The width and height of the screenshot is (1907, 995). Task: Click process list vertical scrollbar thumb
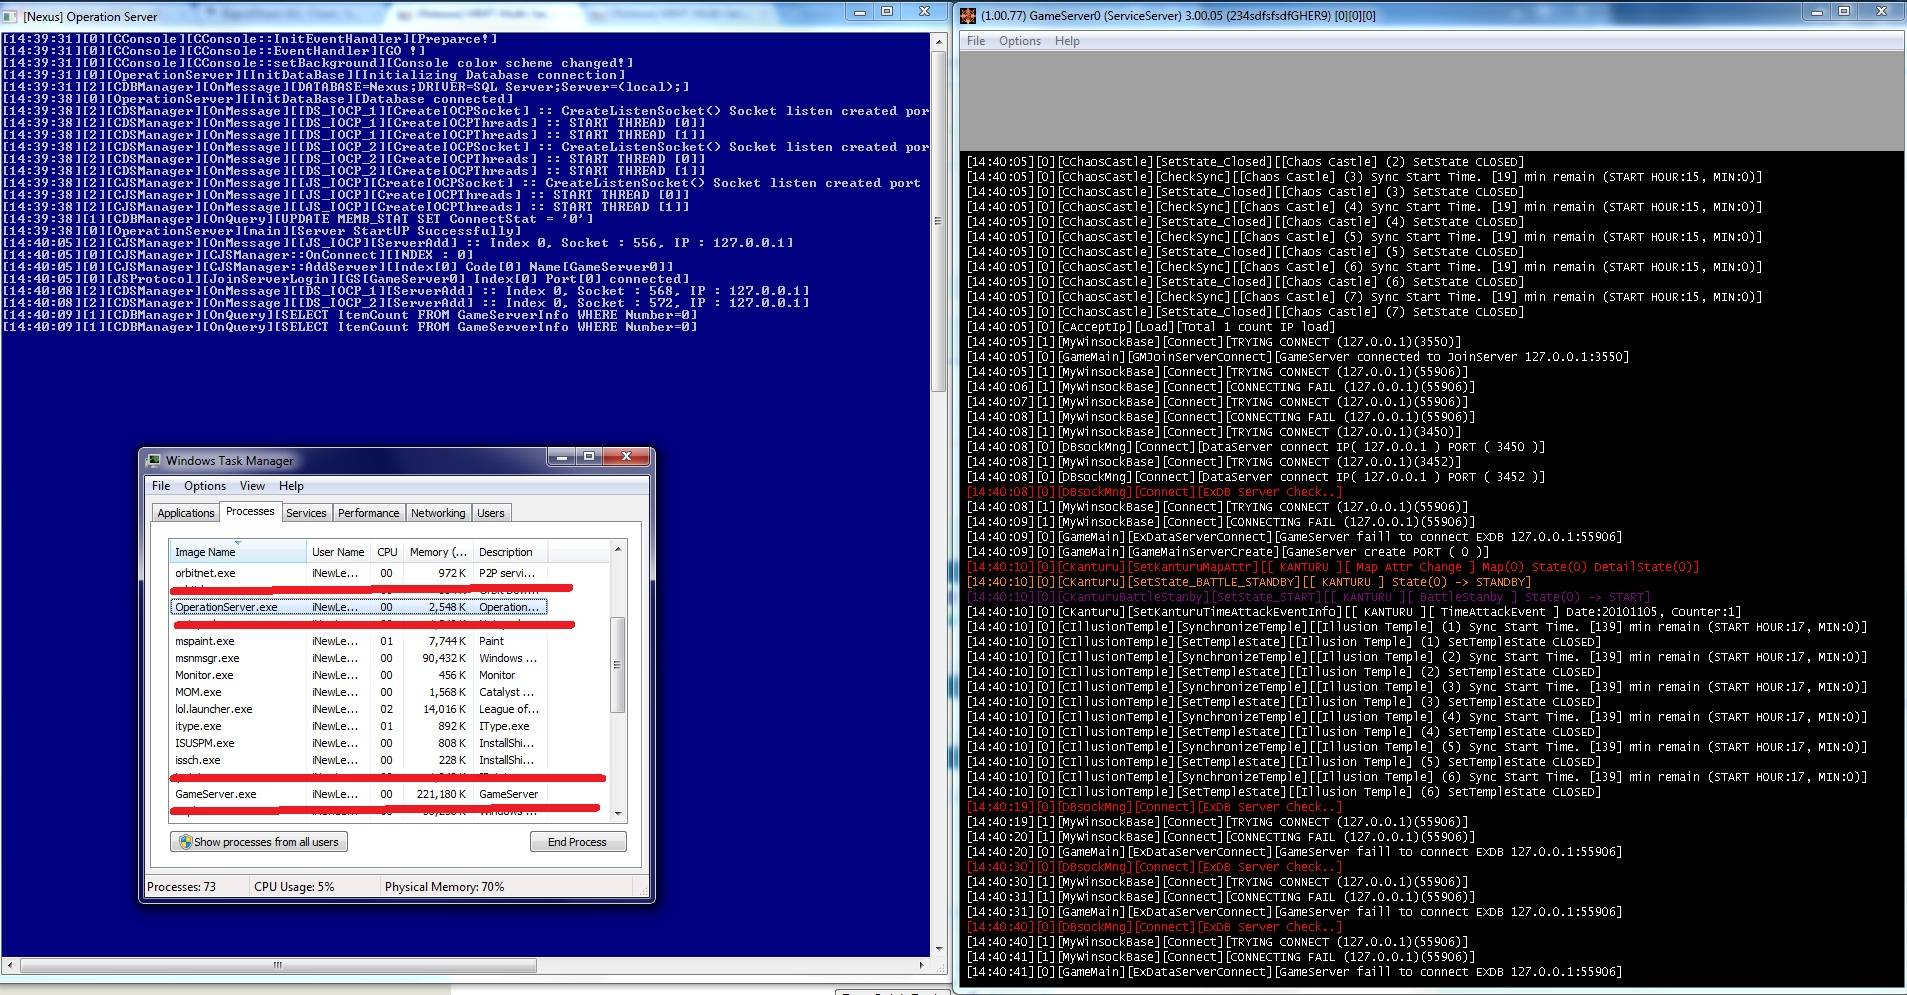618,664
